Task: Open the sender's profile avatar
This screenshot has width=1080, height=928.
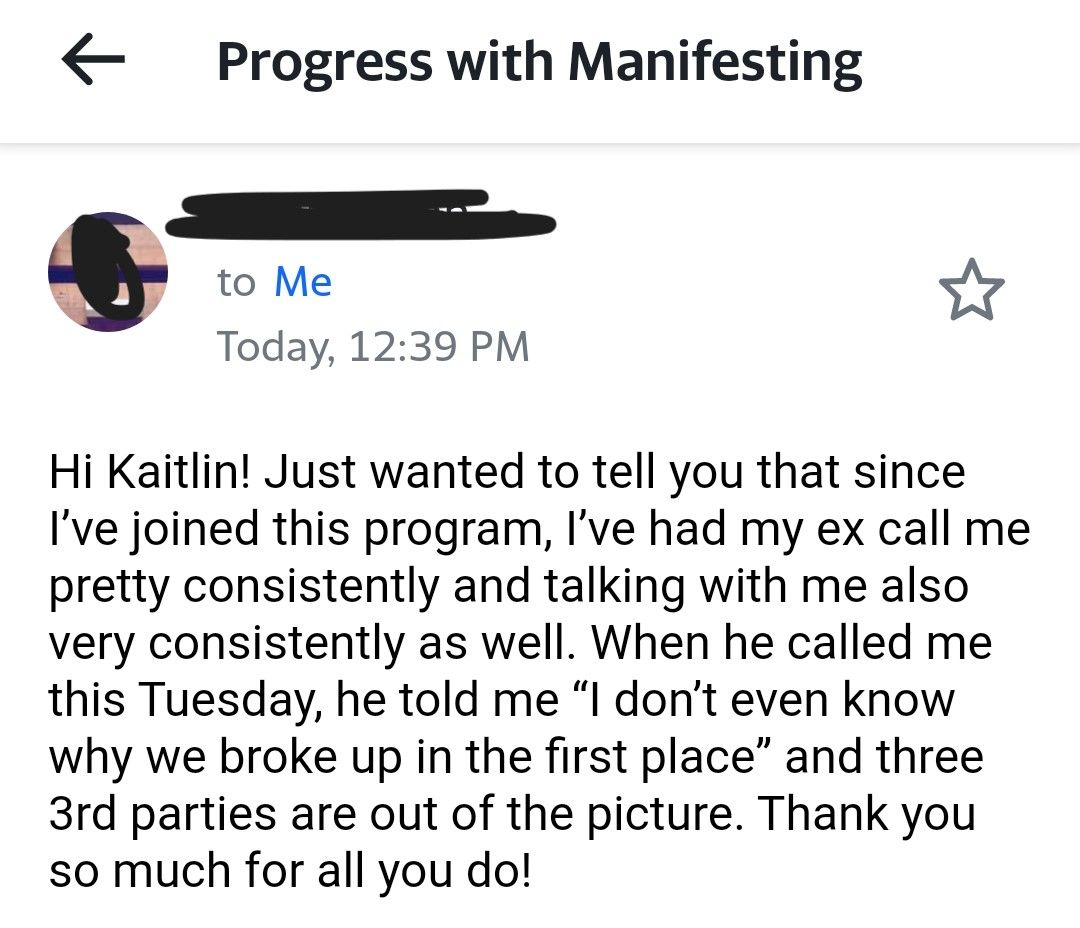Action: pyautogui.click(x=107, y=272)
